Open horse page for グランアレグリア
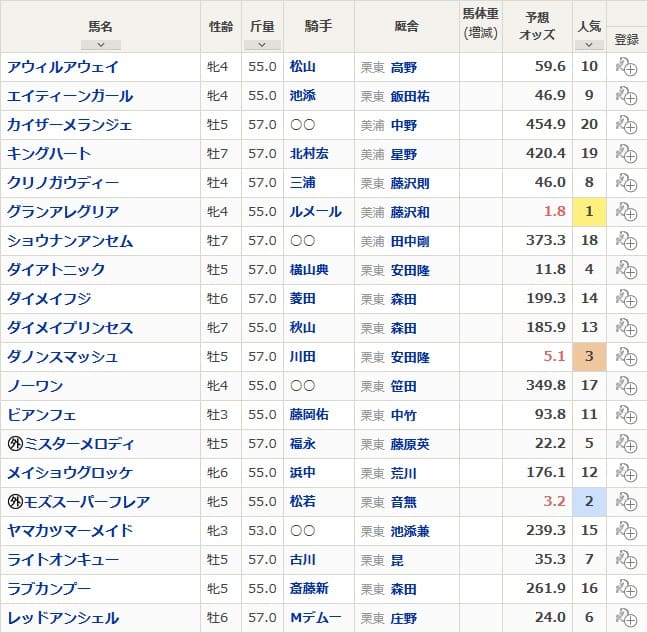Viewport: 647px width, 633px height. click(x=63, y=212)
